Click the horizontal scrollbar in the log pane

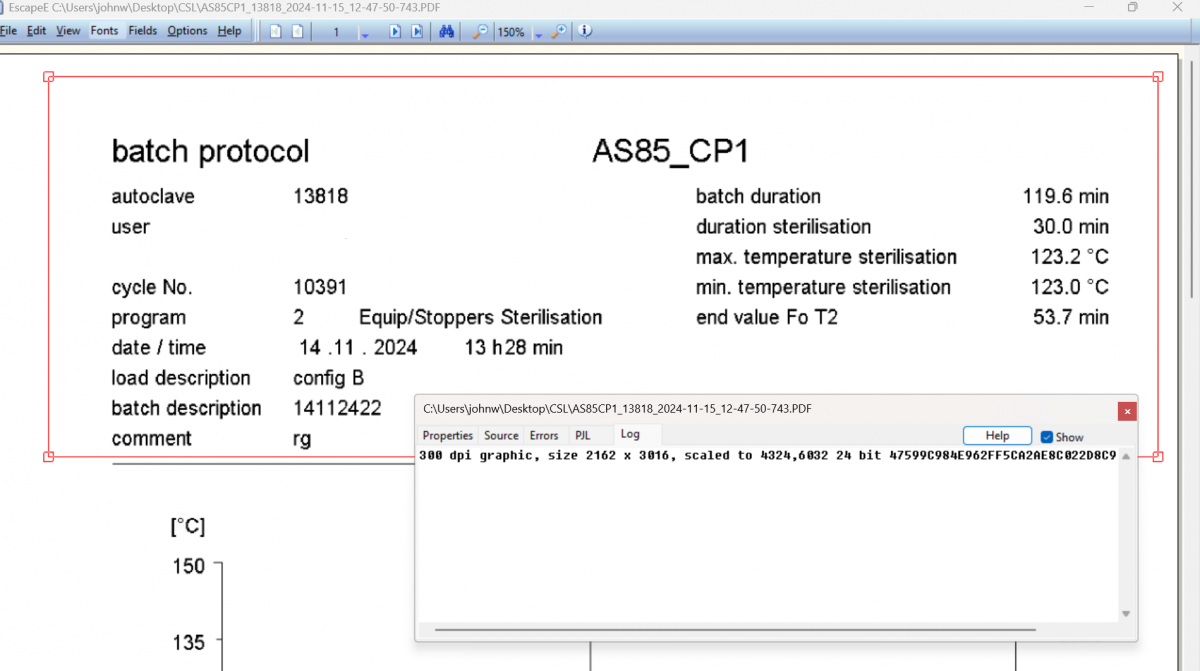[x=735, y=630]
